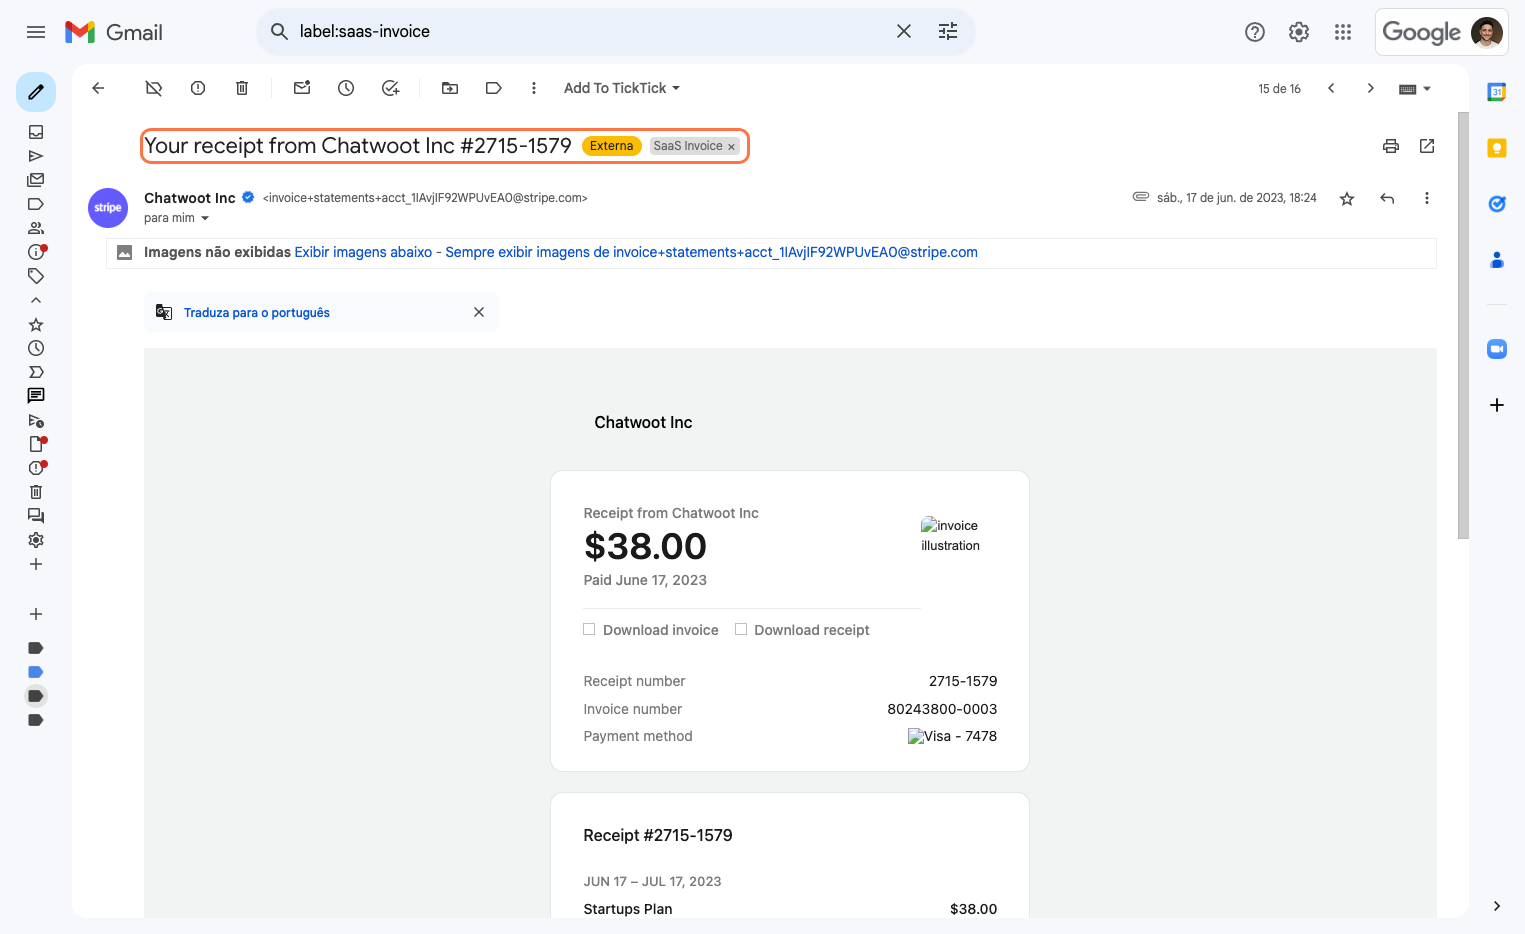Show advanced search options
Image resolution: width=1525 pixels, height=934 pixels.
pos(948,32)
